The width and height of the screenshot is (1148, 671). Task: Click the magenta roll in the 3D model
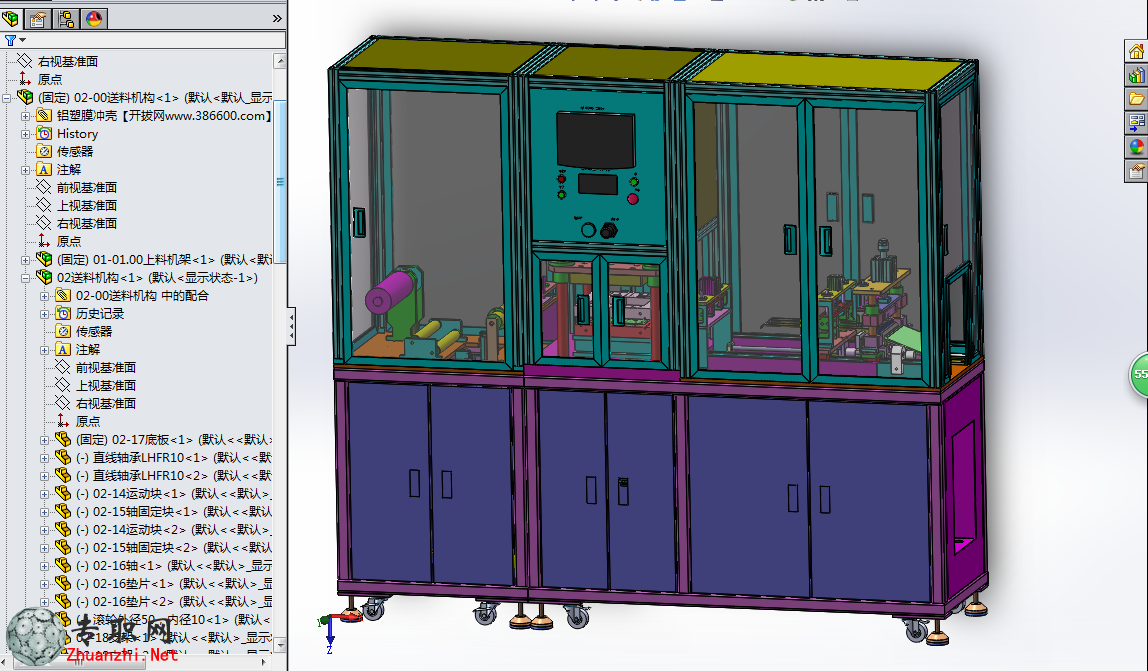click(x=390, y=292)
